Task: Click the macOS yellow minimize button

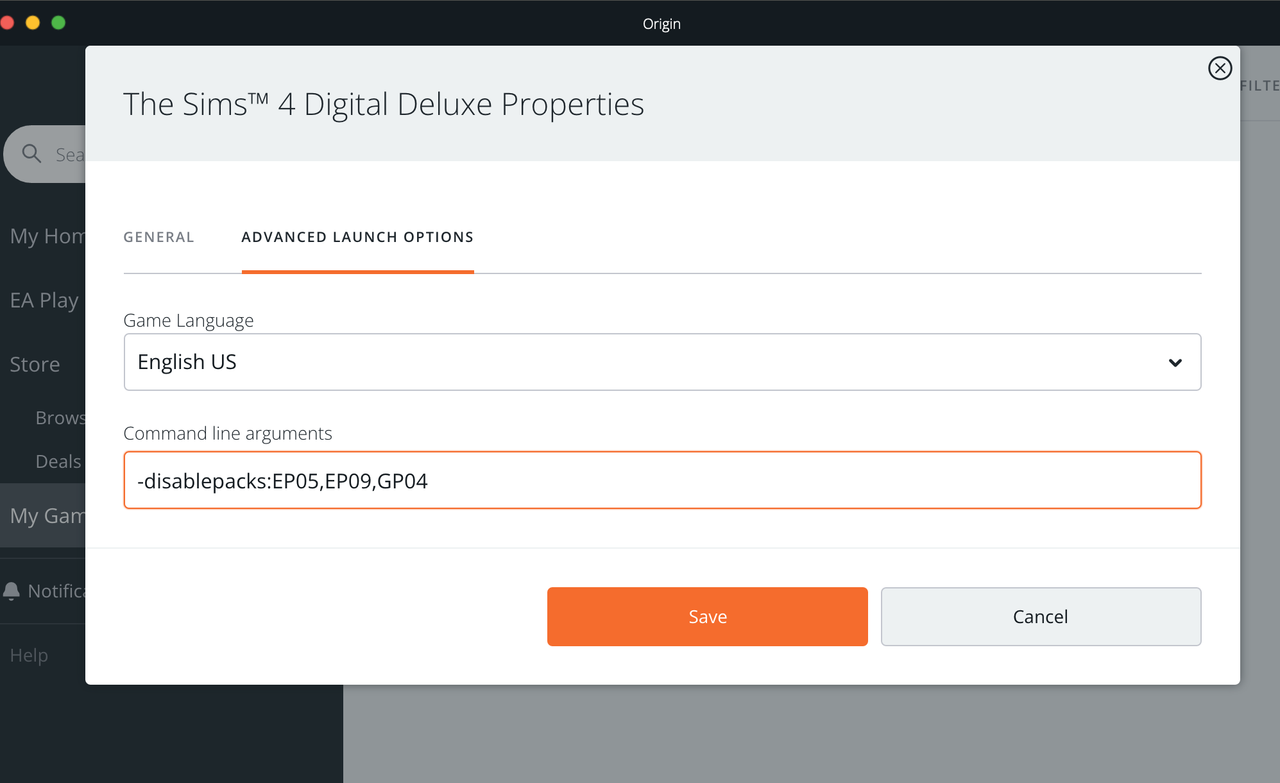Action: tap(32, 22)
